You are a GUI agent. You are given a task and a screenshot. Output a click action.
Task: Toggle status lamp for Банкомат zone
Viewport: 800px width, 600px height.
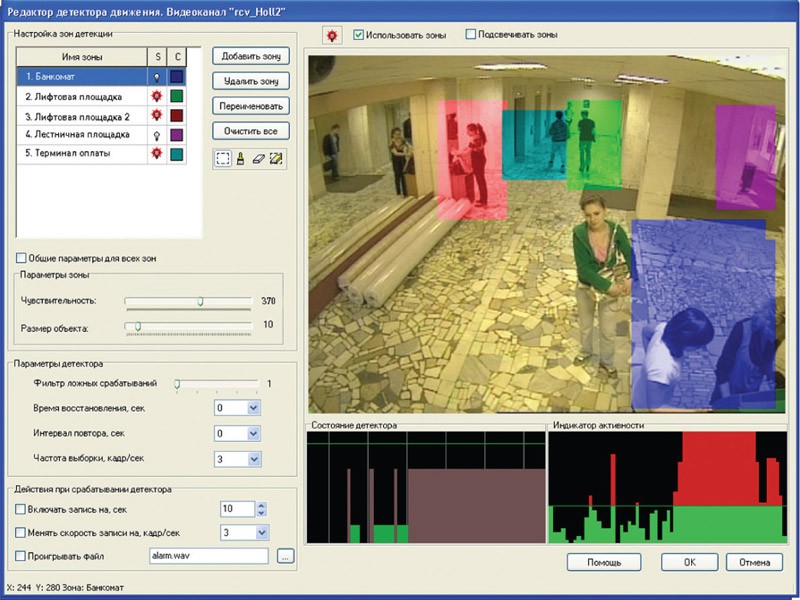tap(156, 76)
